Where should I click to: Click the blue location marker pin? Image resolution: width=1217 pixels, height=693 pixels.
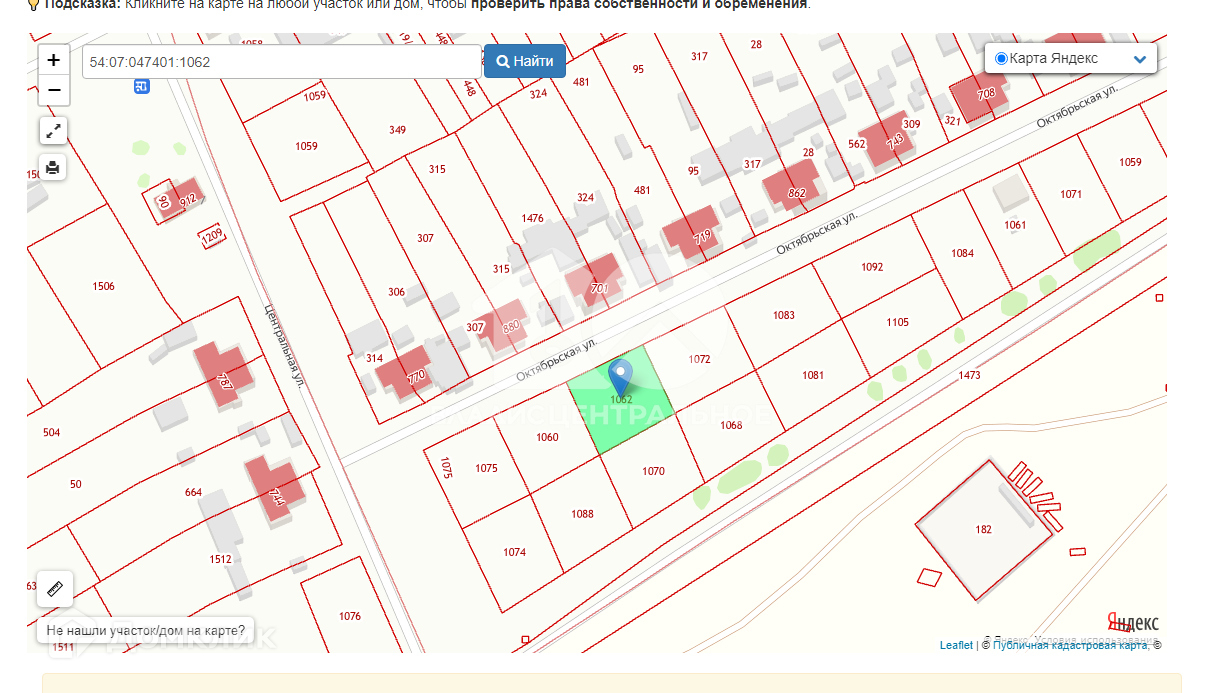click(621, 377)
